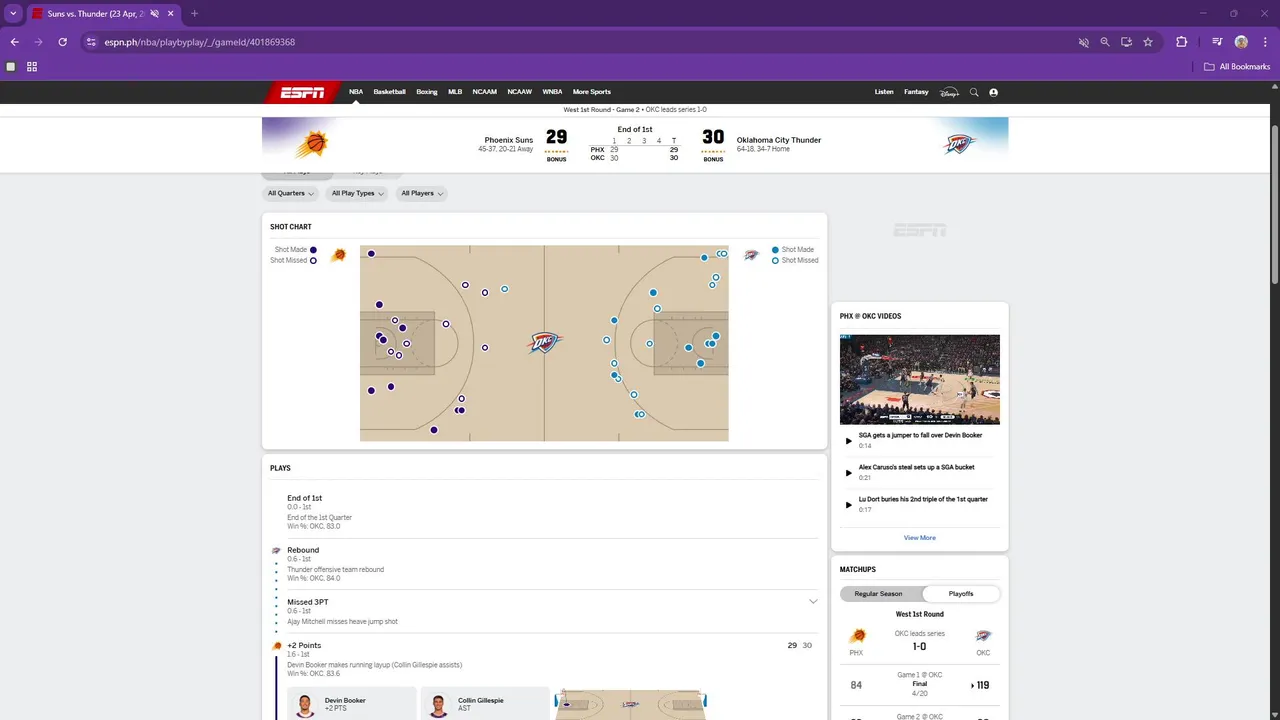
Task: Open the Game 1 @ OKC final result
Action: pos(920,685)
